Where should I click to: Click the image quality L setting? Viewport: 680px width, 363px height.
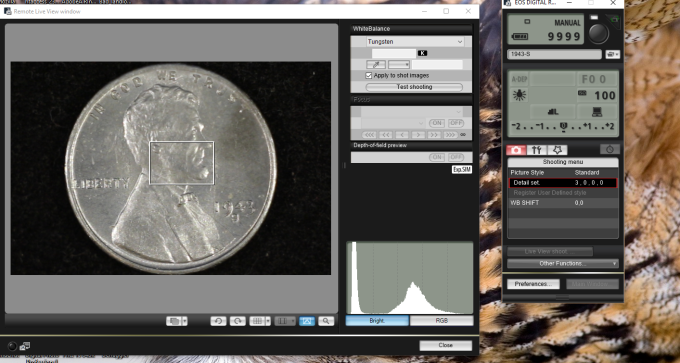(x=552, y=112)
